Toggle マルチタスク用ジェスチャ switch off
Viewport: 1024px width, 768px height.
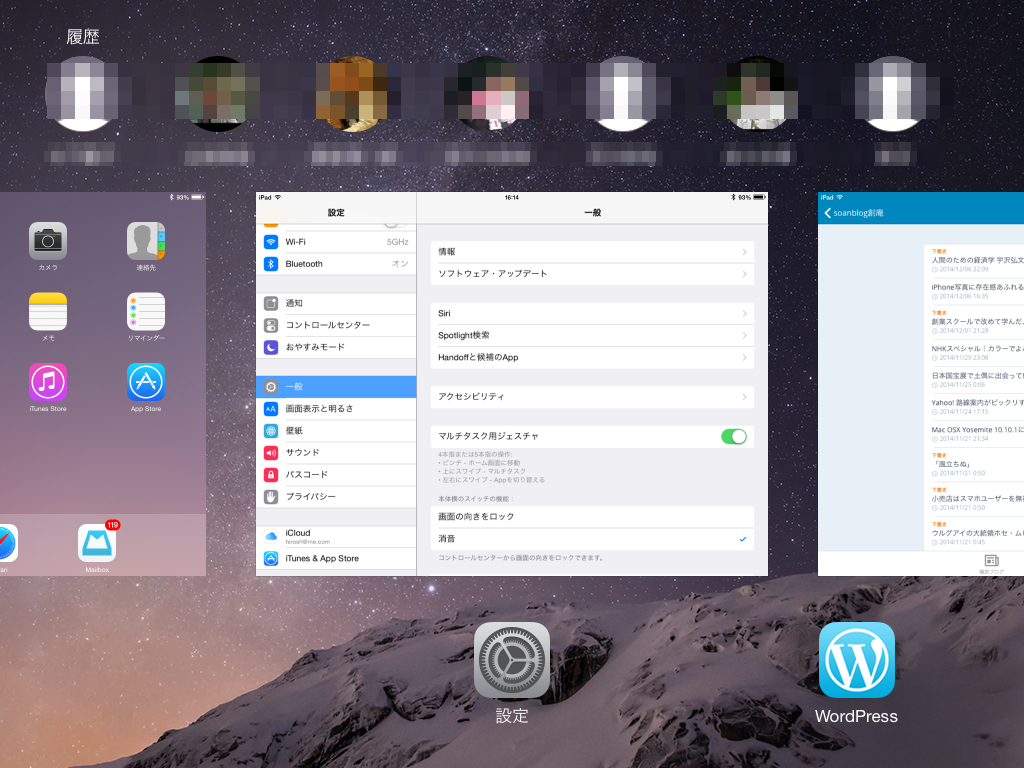click(733, 436)
